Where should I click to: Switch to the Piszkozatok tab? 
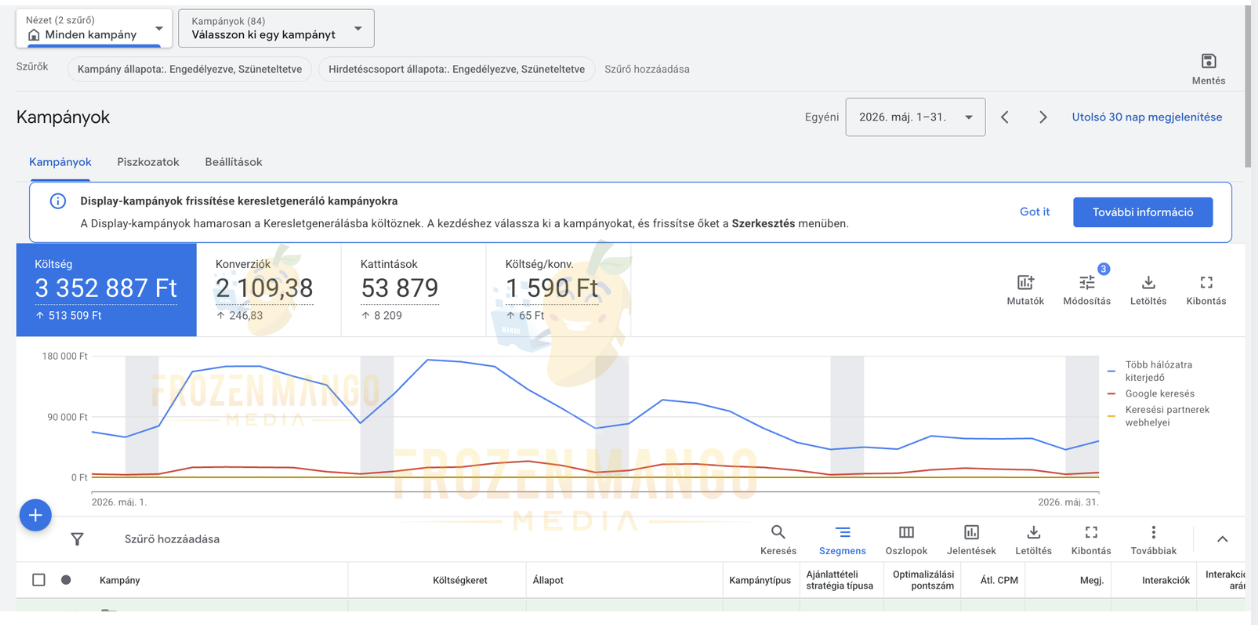click(x=148, y=162)
